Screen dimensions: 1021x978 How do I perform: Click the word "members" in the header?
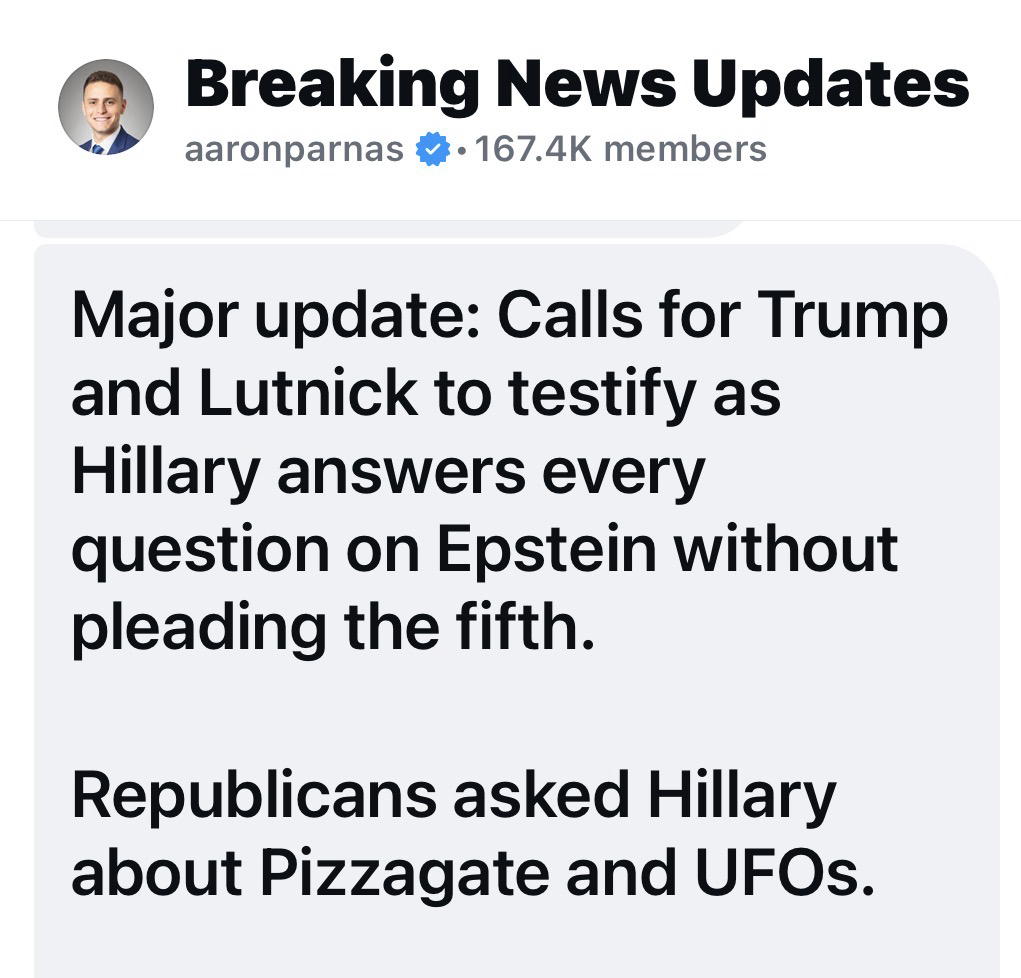coord(685,150)
